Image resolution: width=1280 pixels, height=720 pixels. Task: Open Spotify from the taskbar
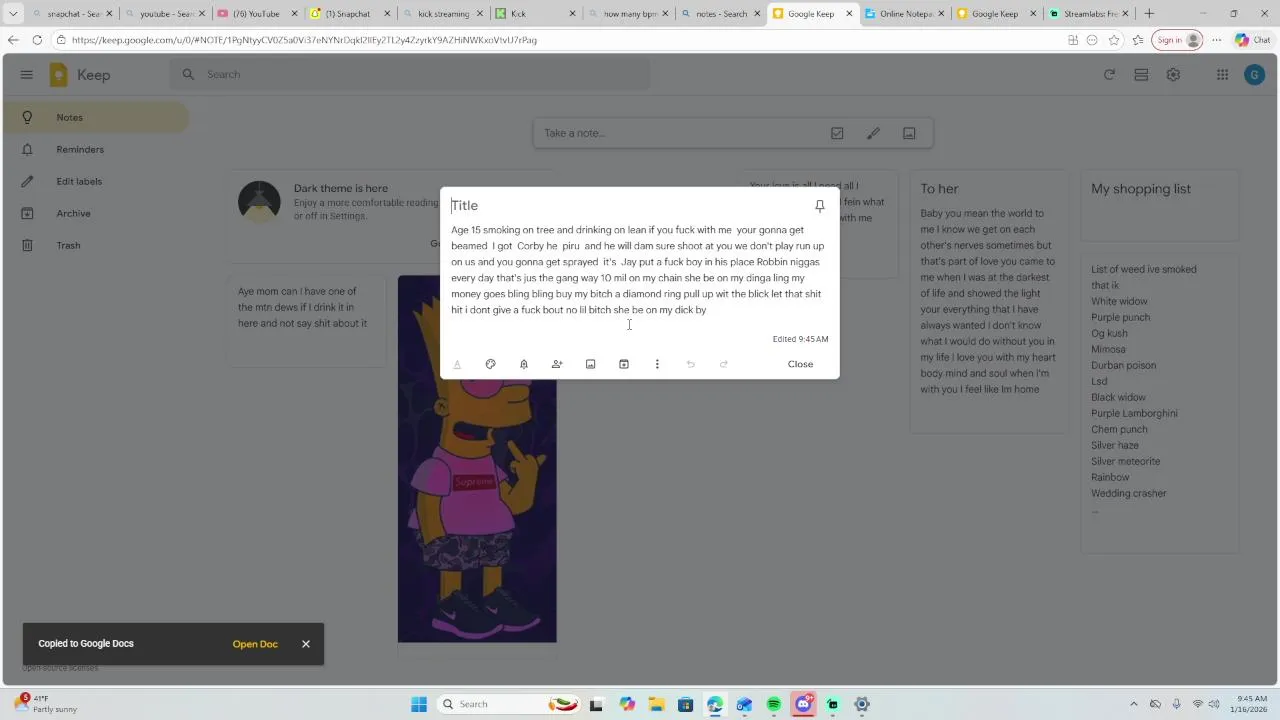click(x=774, y=704)
